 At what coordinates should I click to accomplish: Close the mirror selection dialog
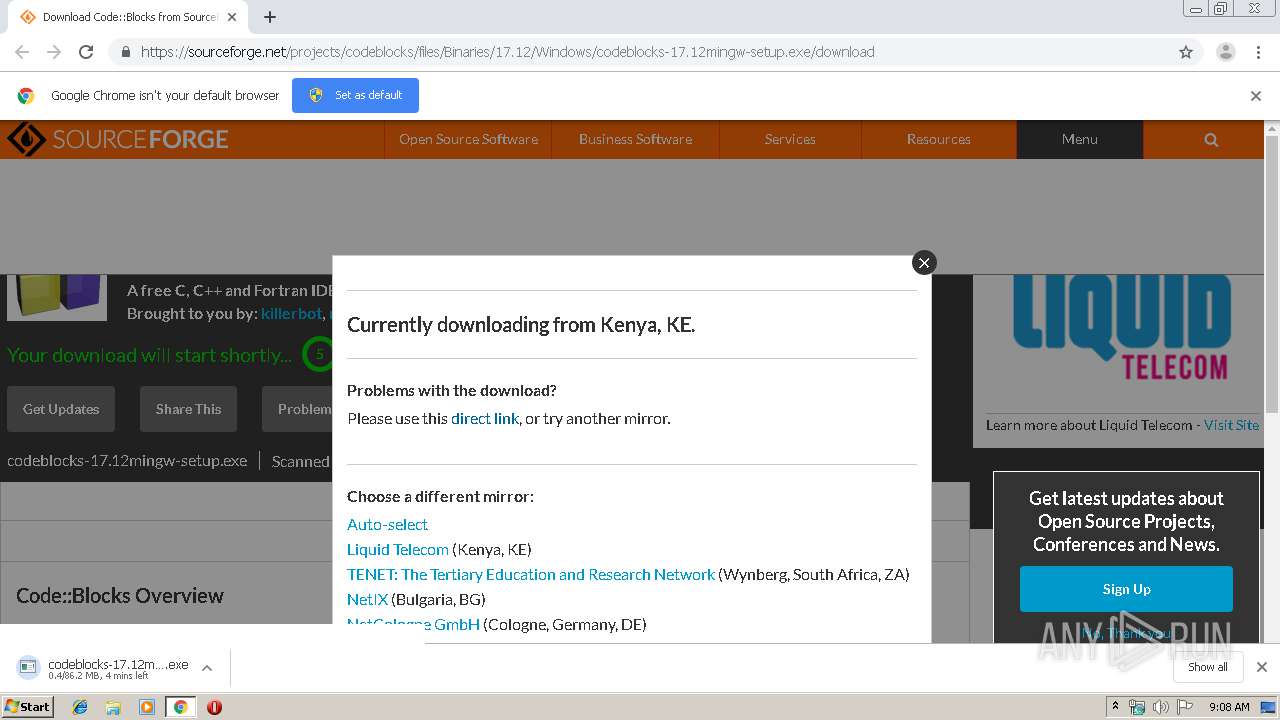[924, 262]
